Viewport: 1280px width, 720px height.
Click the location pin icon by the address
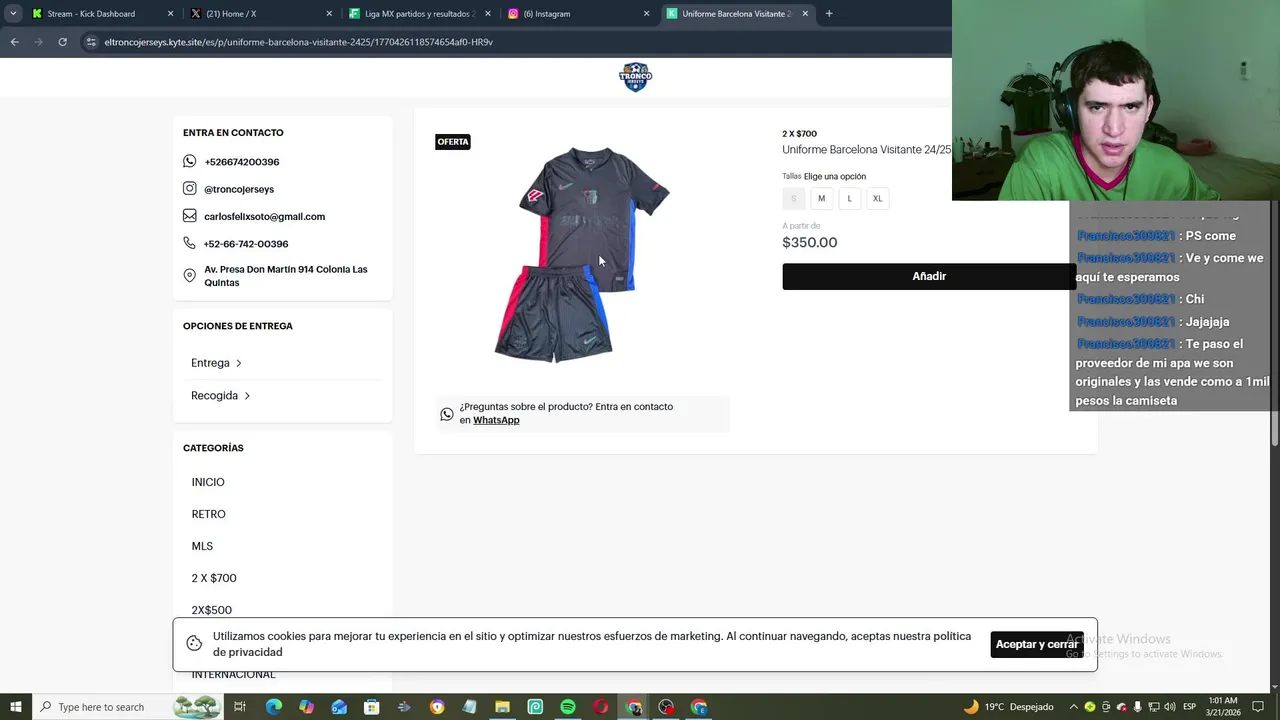pos(190,275)
